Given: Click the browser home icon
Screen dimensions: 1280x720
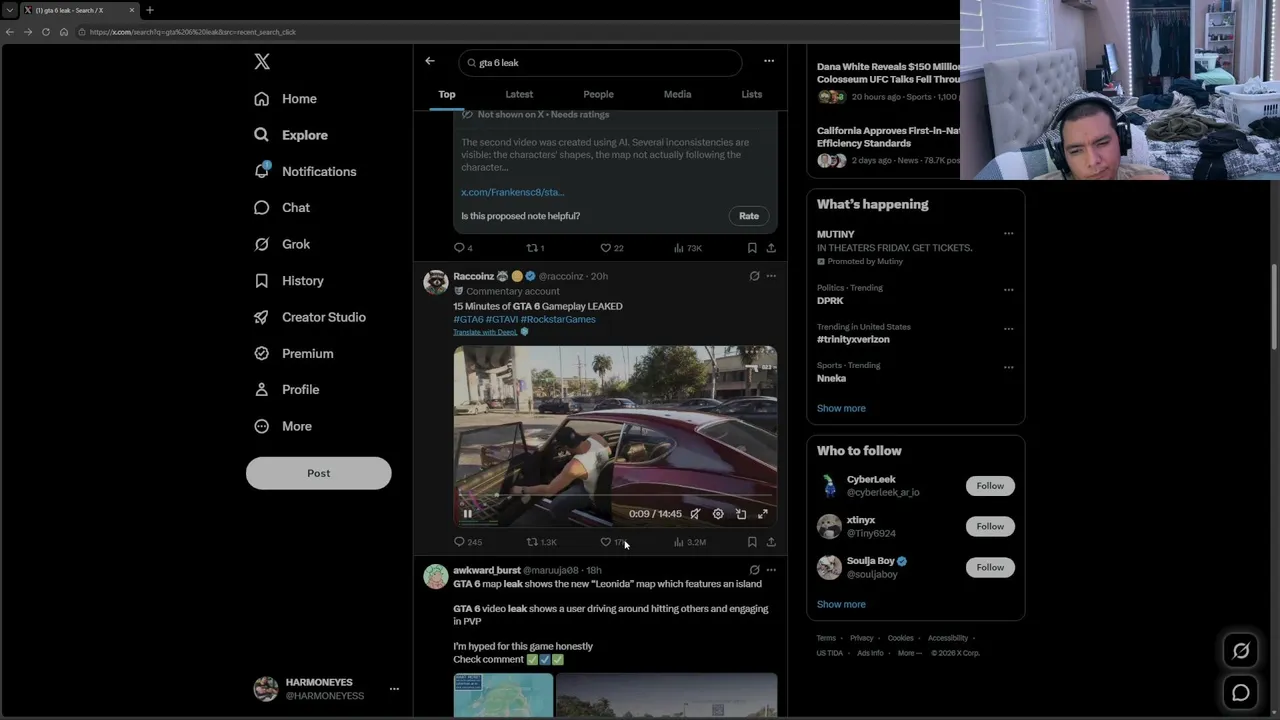Looking at the screenshot, I should click(64, 32).
